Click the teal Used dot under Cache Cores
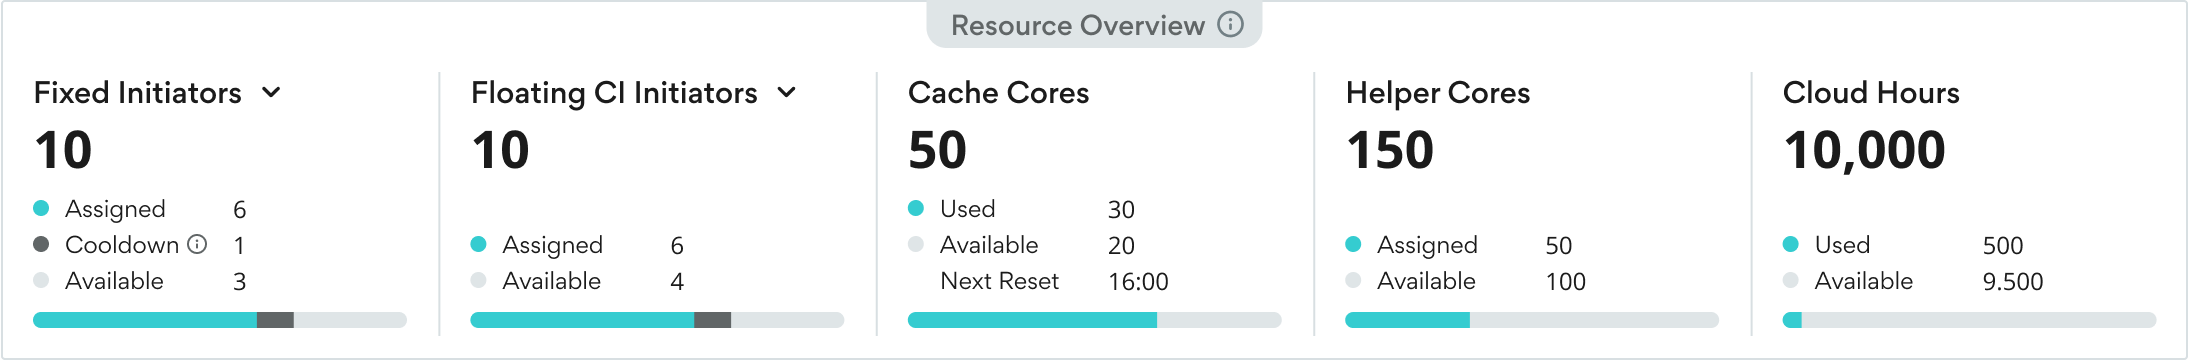The width and height of the screenshot is (2188, 360). click(916, 208)
